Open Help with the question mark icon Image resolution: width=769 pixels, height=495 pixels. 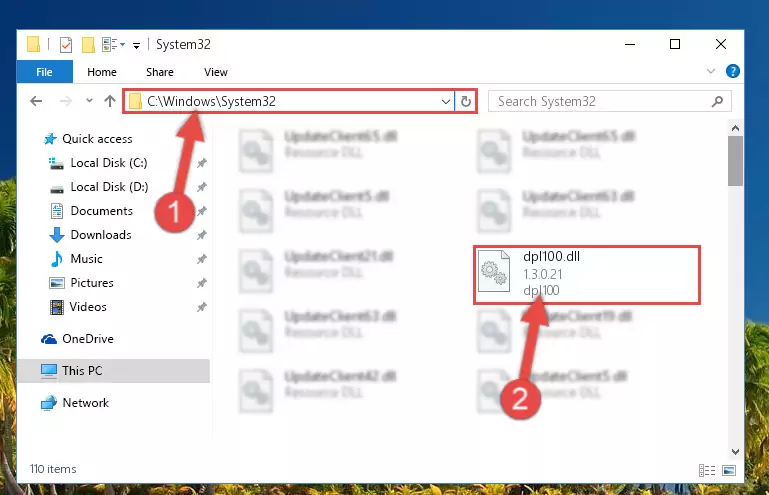click(733, 71)
